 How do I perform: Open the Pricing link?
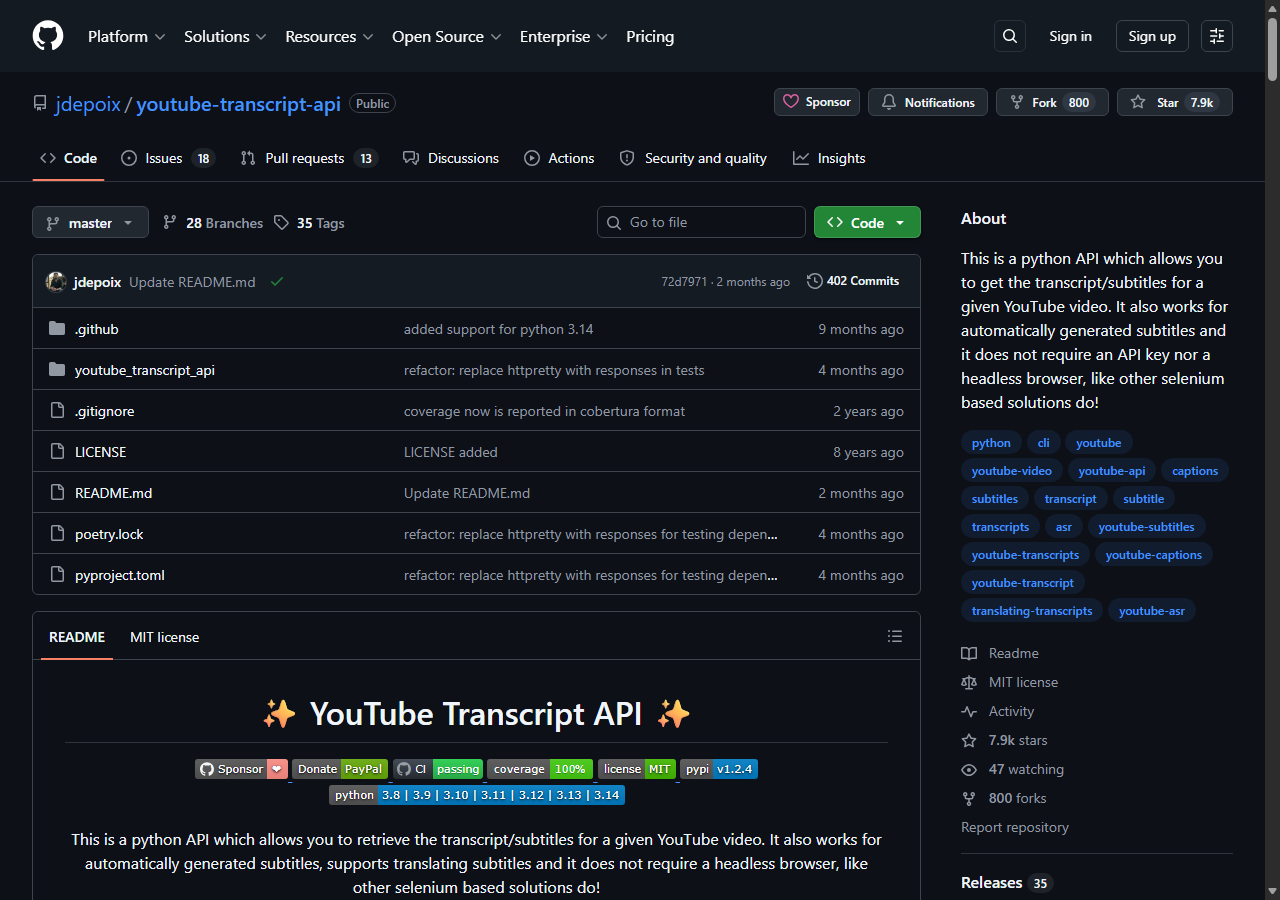pyautogui.click(x=650, y=36)
